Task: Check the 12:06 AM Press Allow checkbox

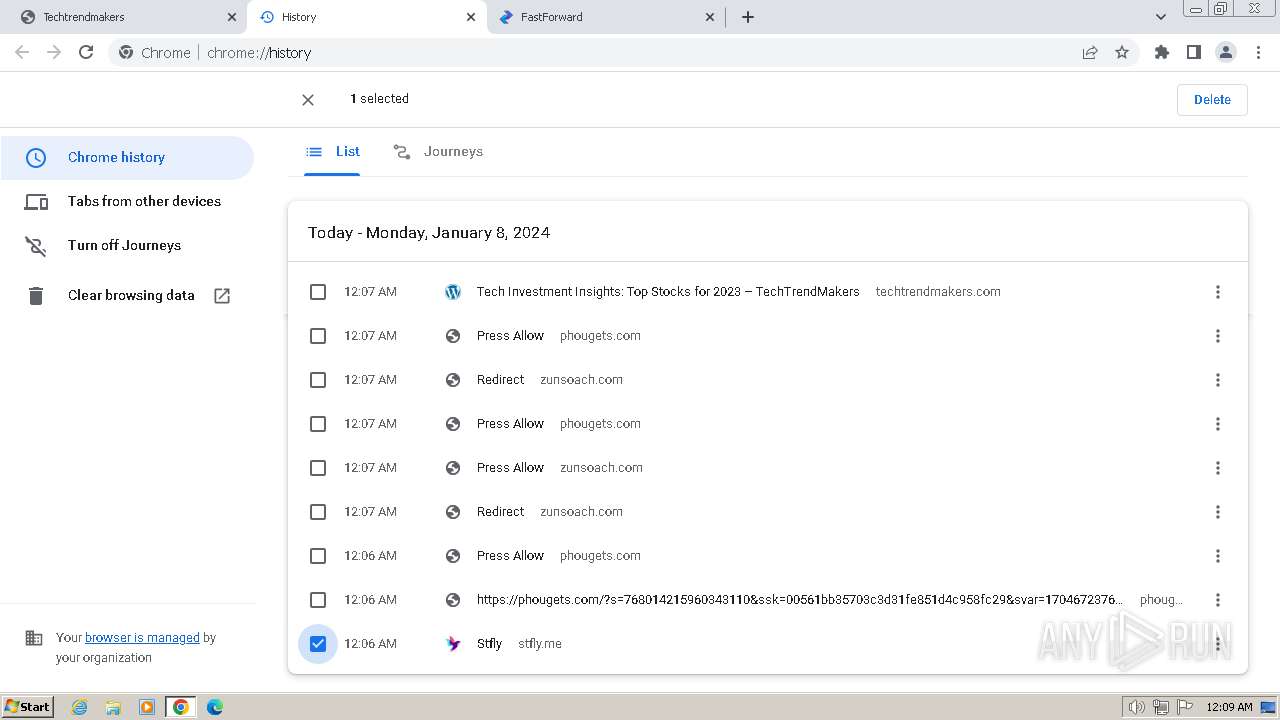Action: pos(318,556)
